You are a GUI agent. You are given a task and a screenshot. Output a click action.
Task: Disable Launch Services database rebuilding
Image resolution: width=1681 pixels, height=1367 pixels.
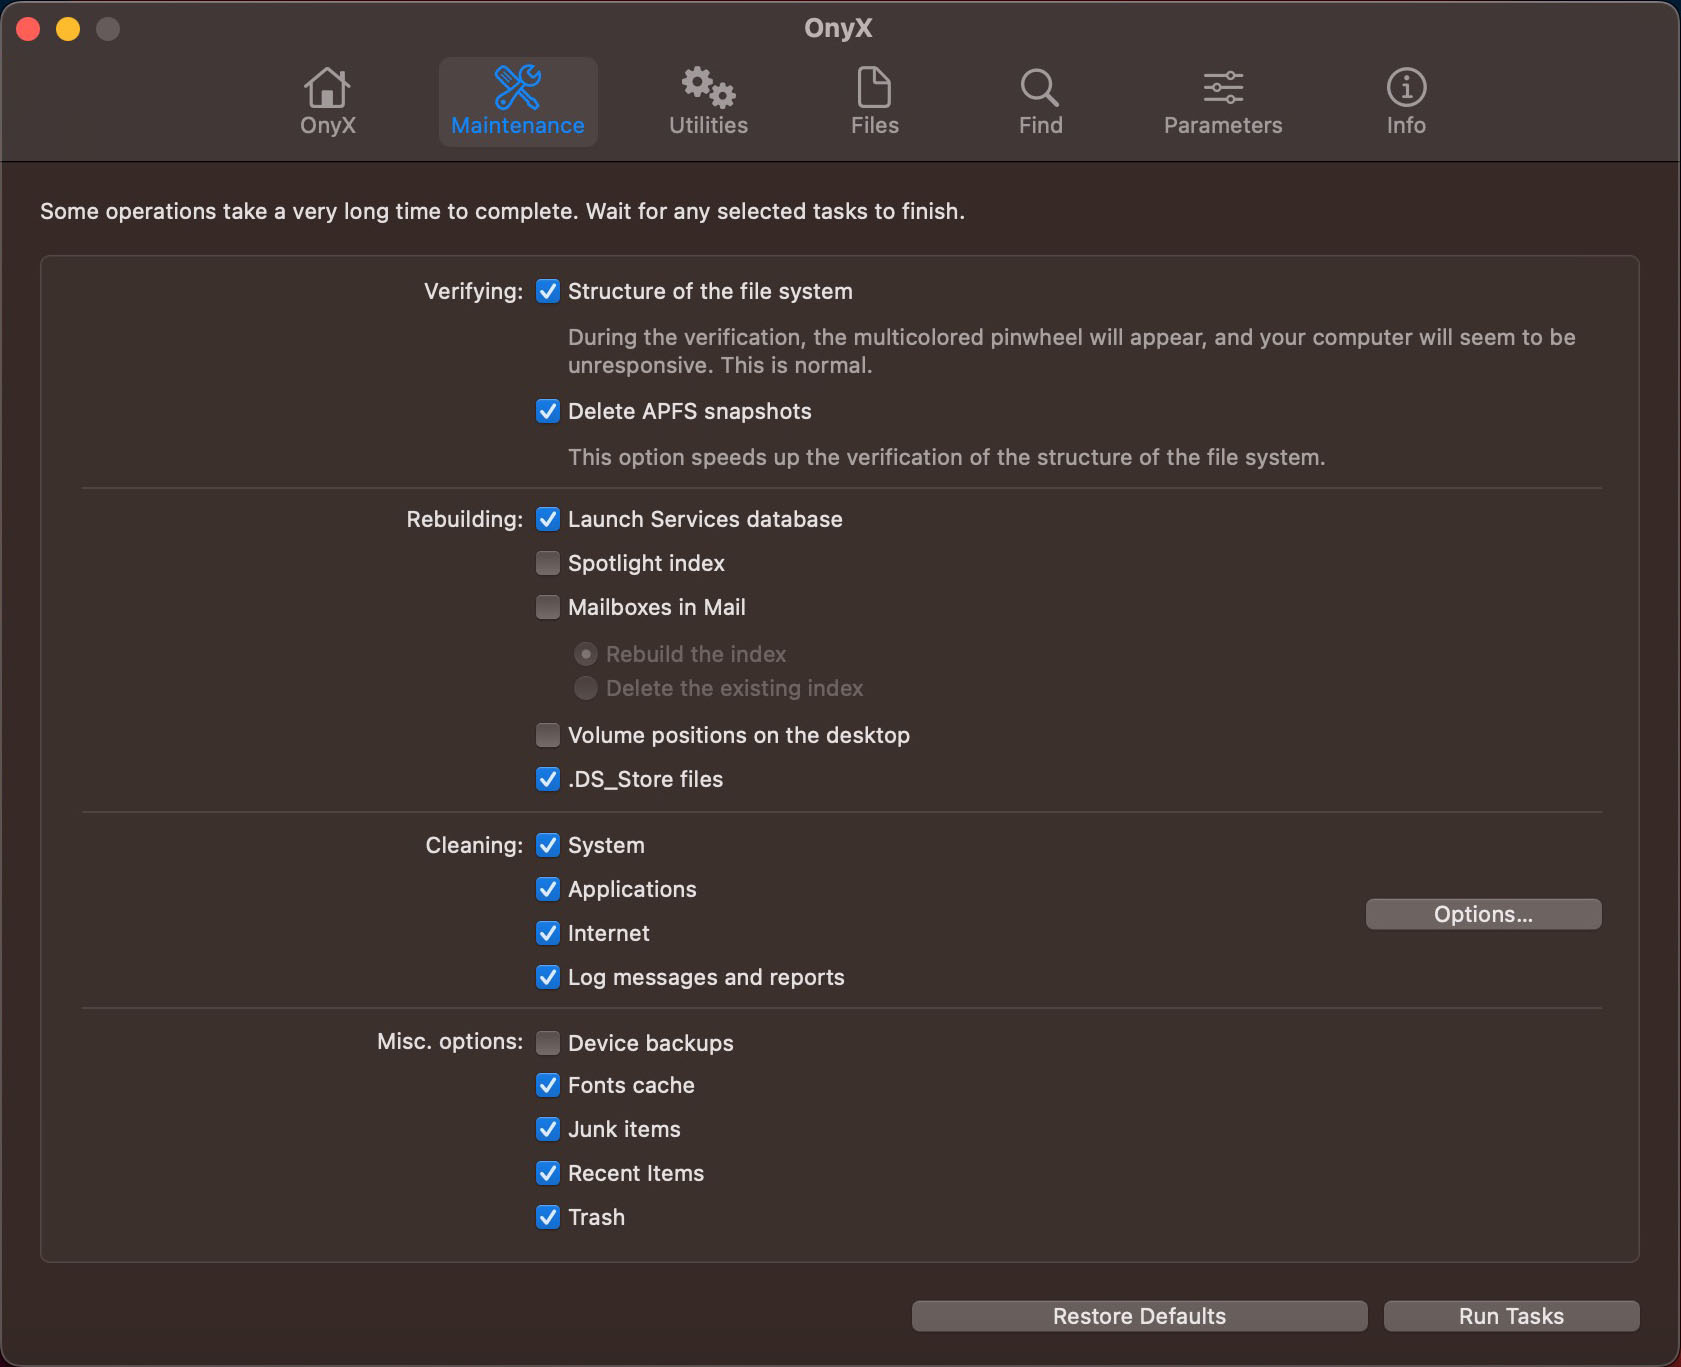[548, 519]
